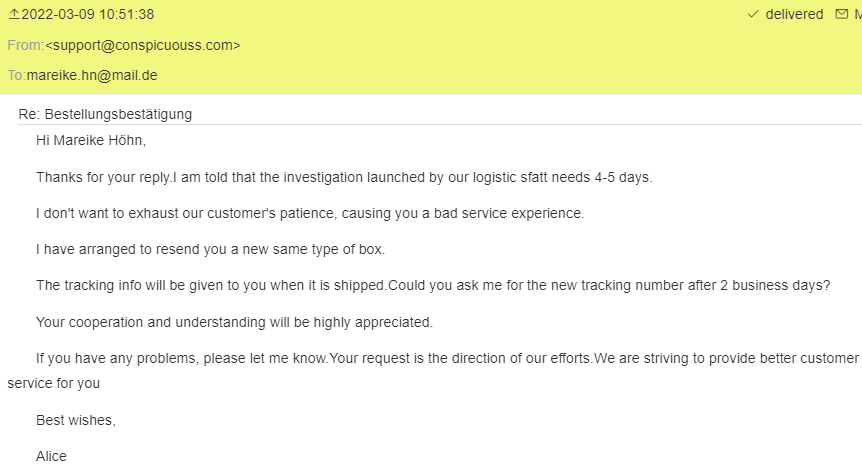
Task: Click the line starting "Thanks for your reply"
Action: click(x=344, y=177)
